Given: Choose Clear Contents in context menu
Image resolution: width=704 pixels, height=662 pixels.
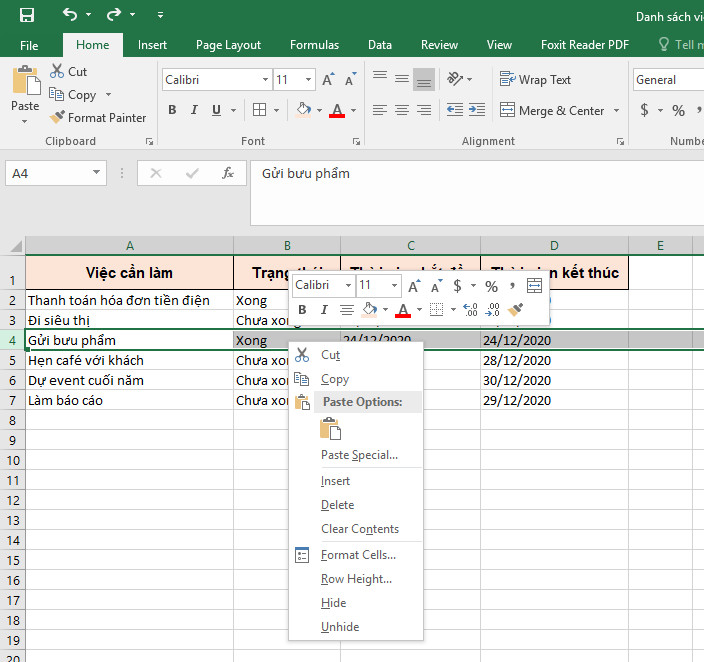Looking at the screenshot, I should (x=356, y=529).
